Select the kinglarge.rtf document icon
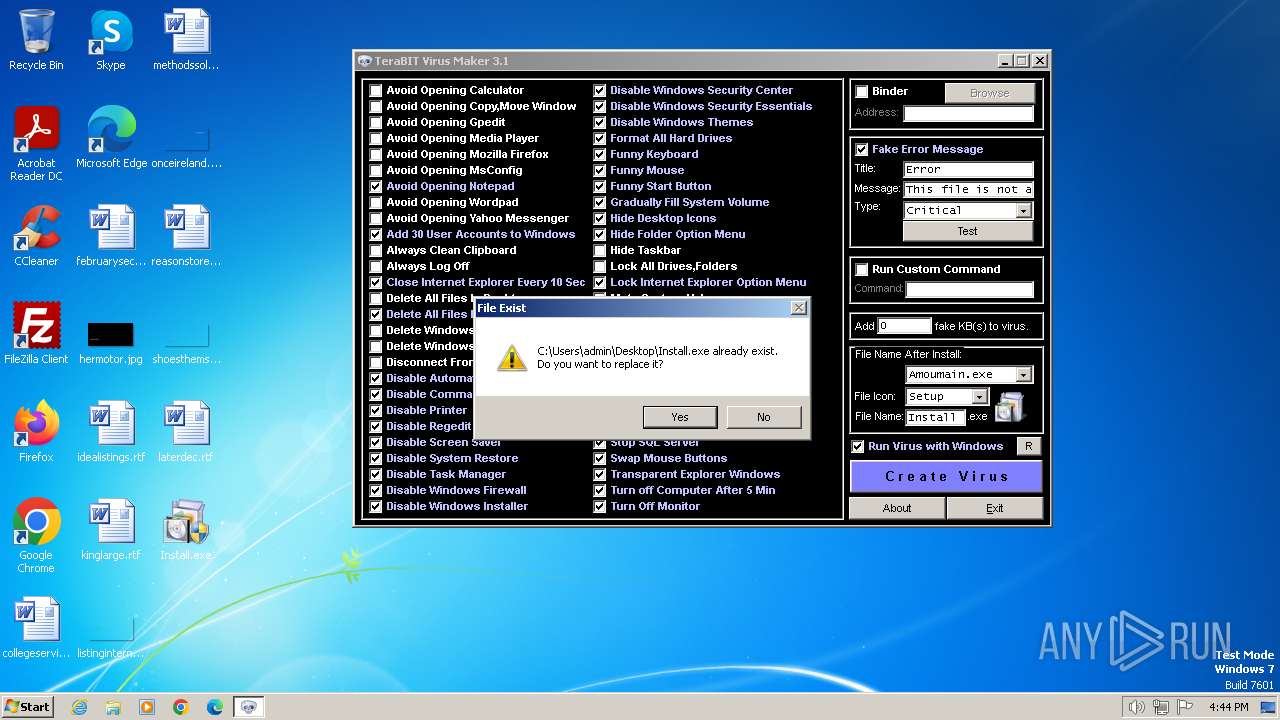Image resolution: width=1280 pixels, height=720 pixels. 111,529
